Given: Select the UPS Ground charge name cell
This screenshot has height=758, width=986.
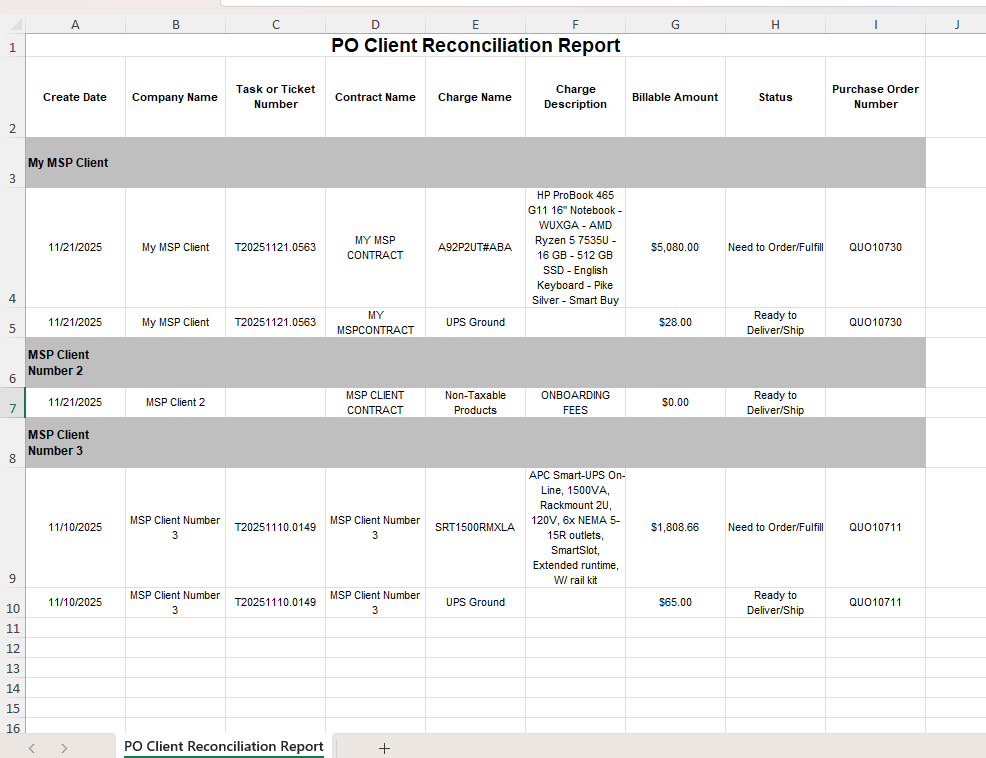Looking at the screenshot, I should click(x=475, y=322).
